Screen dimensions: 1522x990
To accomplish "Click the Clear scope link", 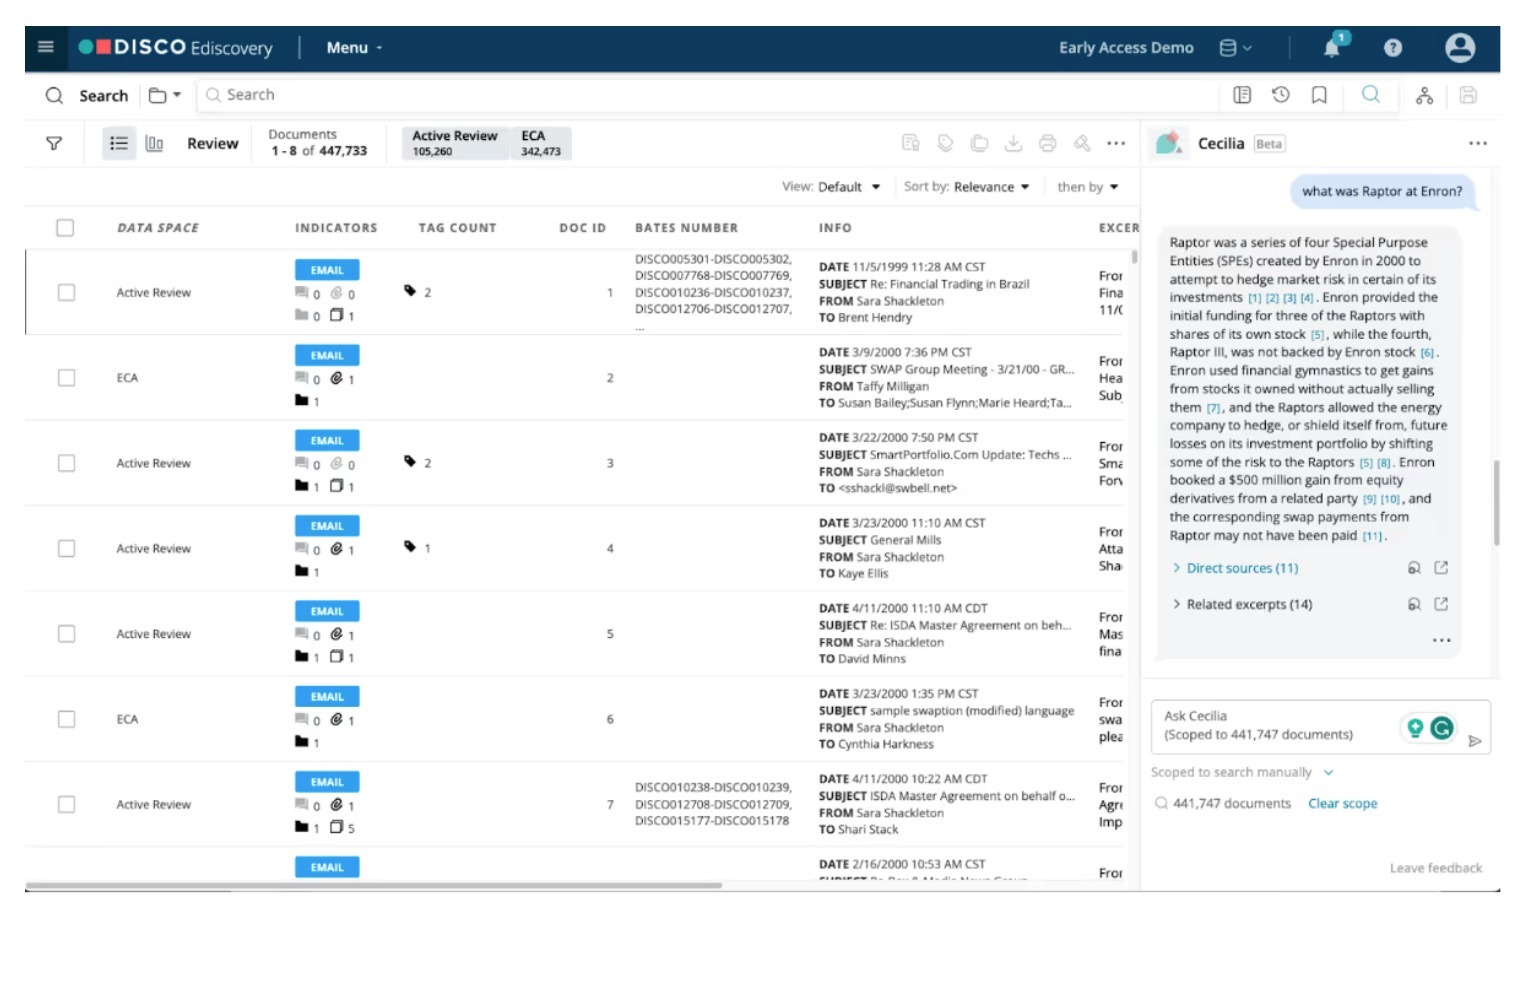I will pyautogui.click(x=1342, y=803).
